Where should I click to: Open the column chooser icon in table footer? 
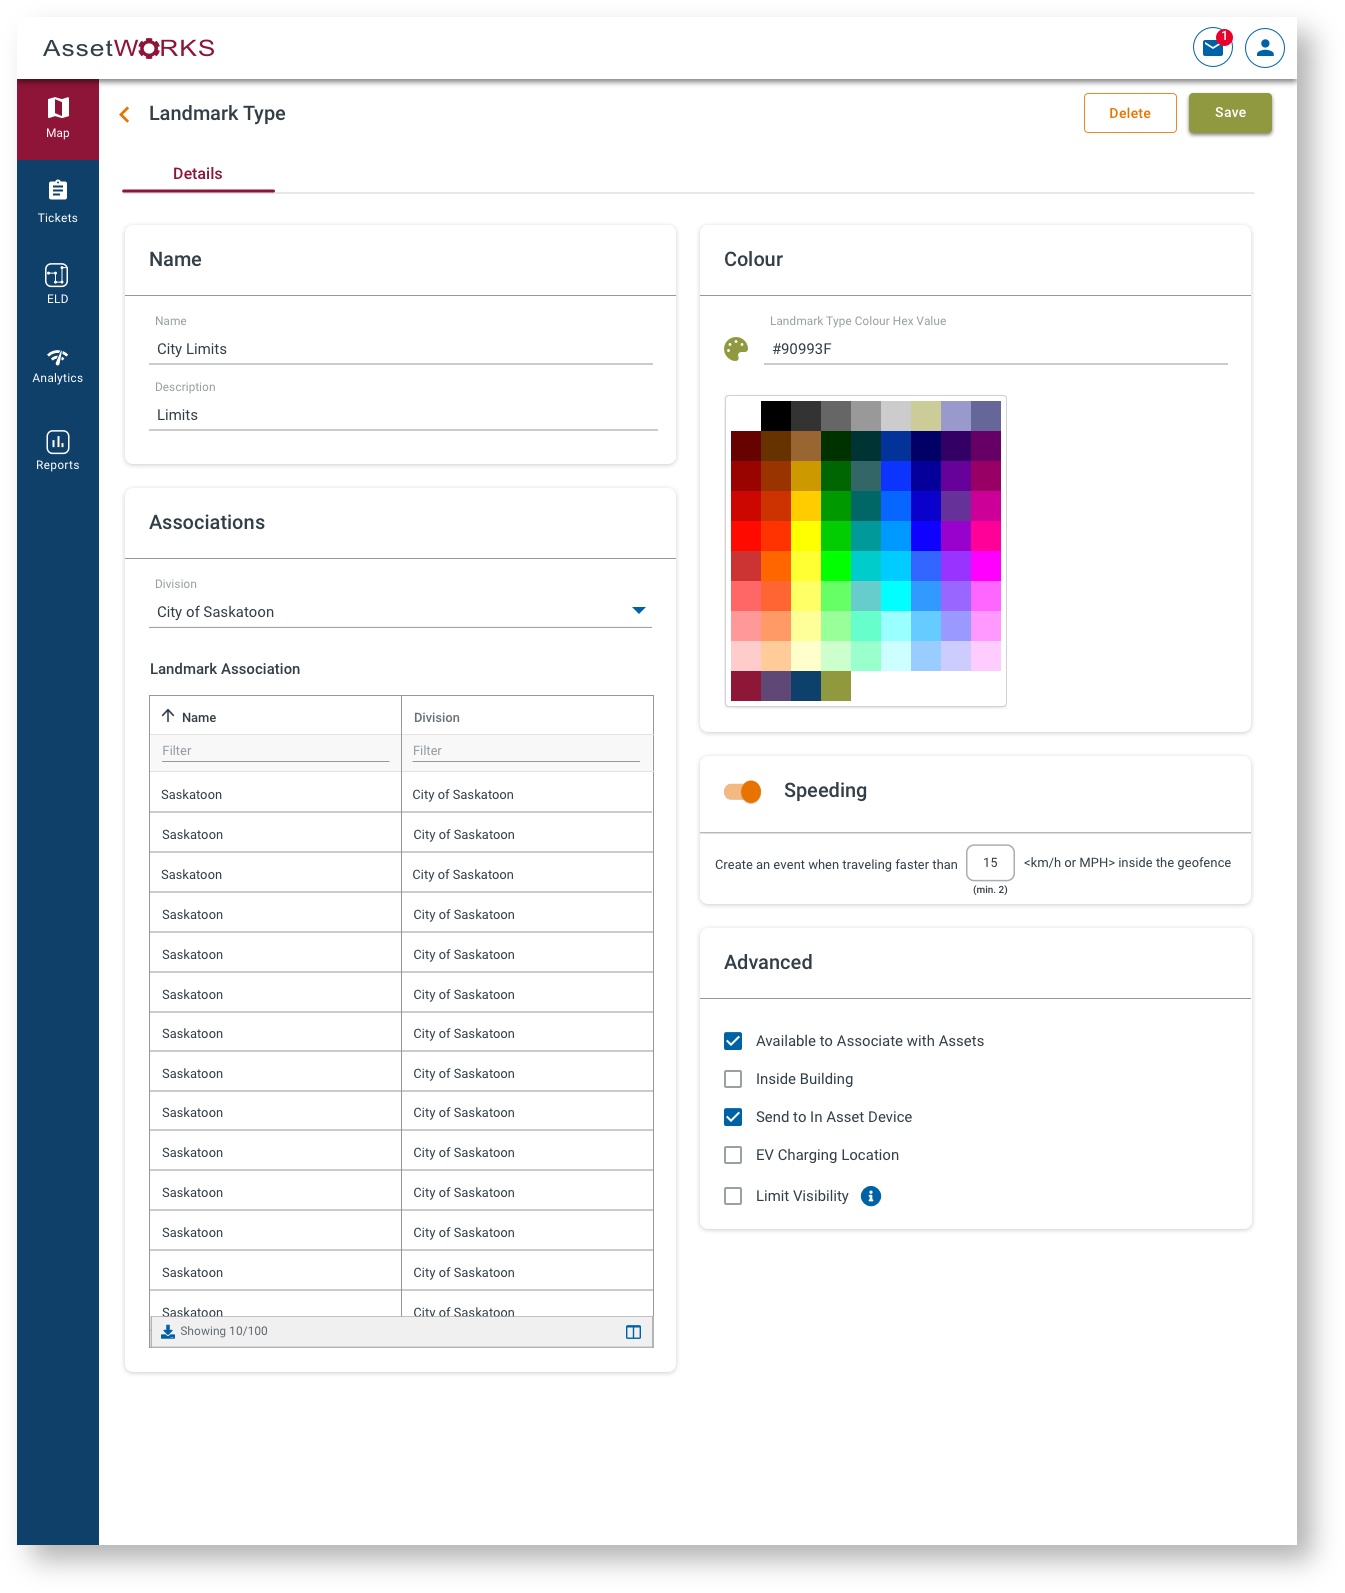coord(633,1332)
